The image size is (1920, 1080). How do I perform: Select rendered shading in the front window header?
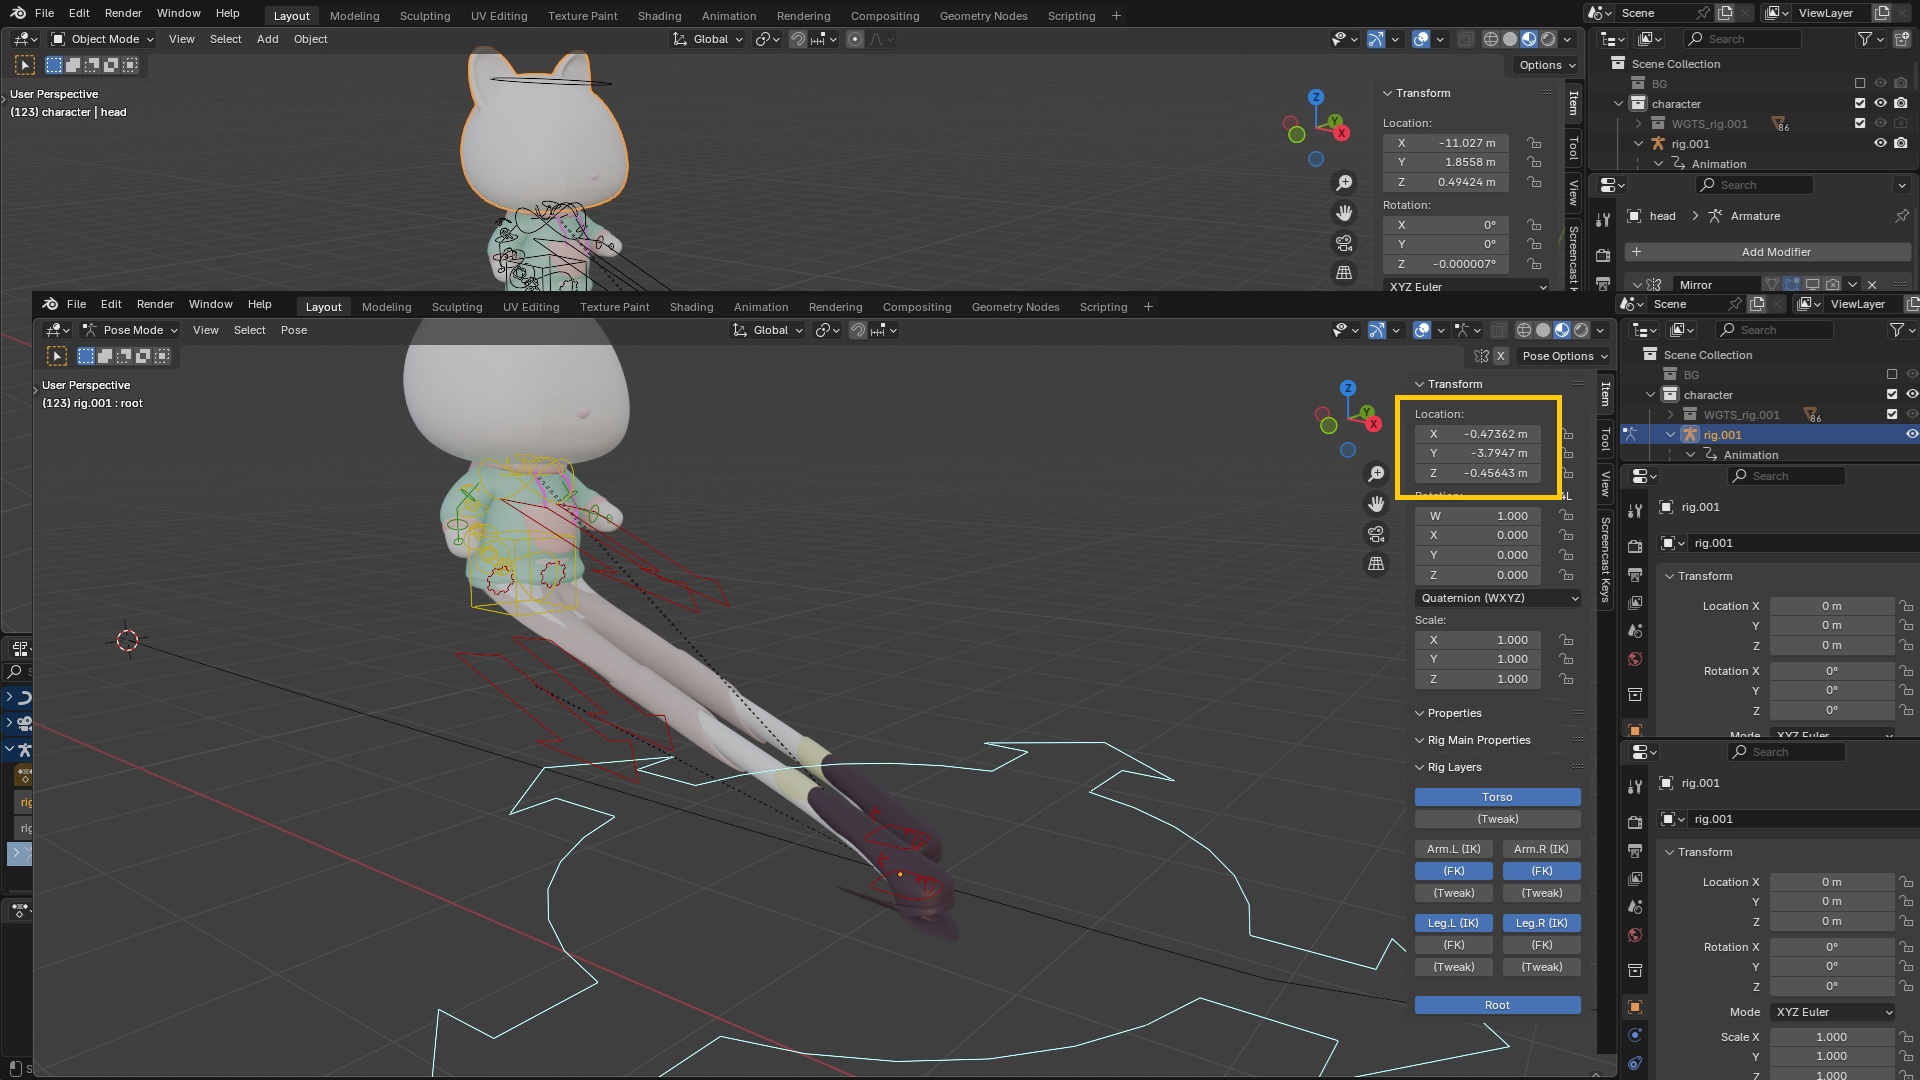[x=1581, y=330]
